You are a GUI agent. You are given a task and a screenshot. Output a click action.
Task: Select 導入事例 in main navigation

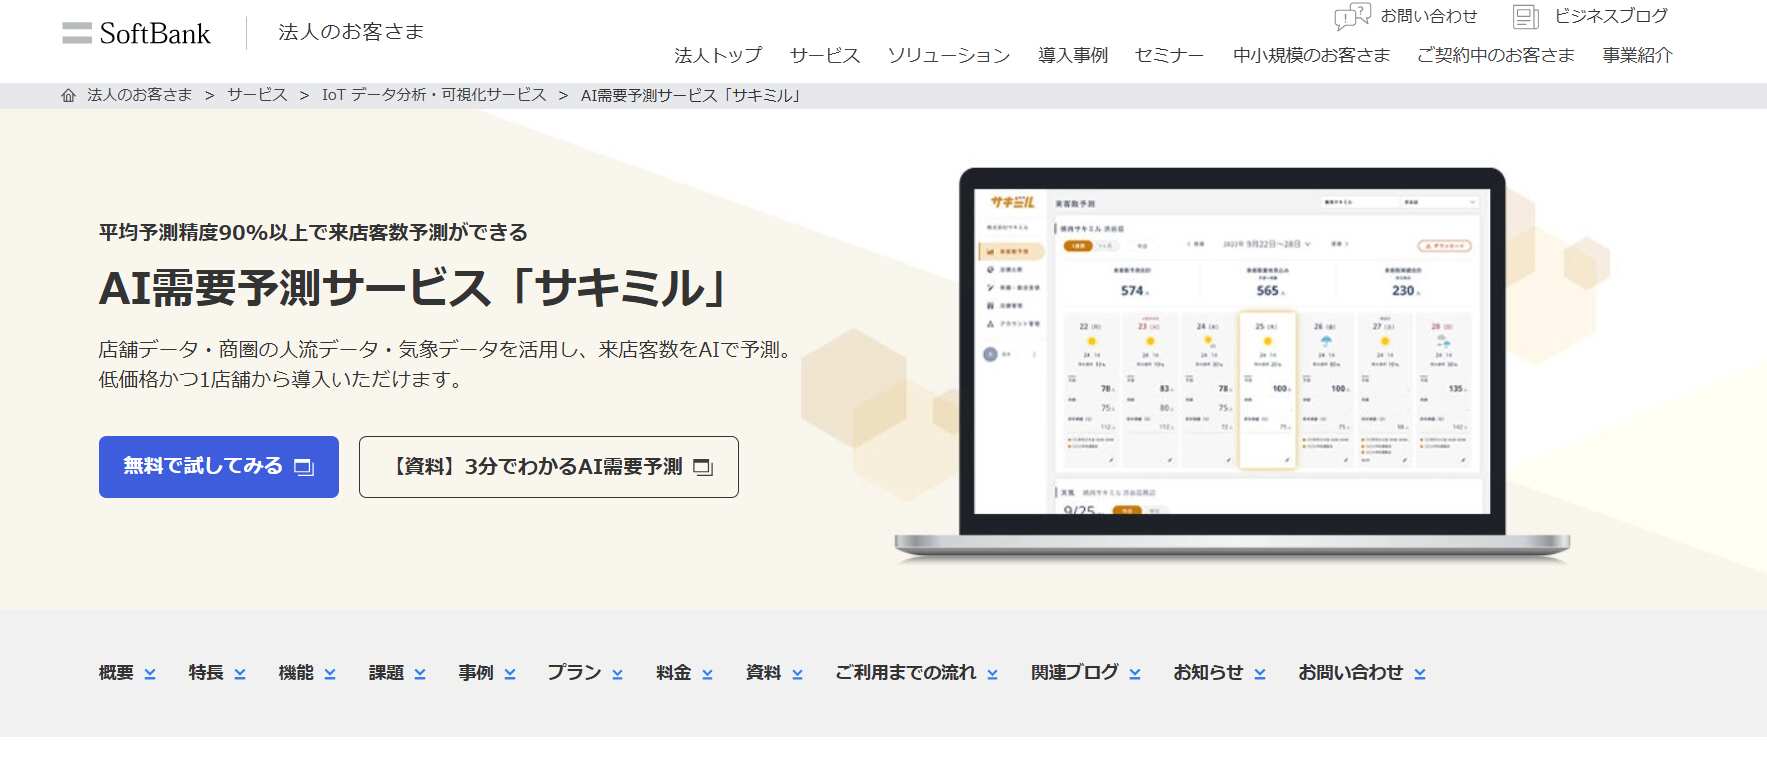pyautogui.click(x=1073, y=55)
